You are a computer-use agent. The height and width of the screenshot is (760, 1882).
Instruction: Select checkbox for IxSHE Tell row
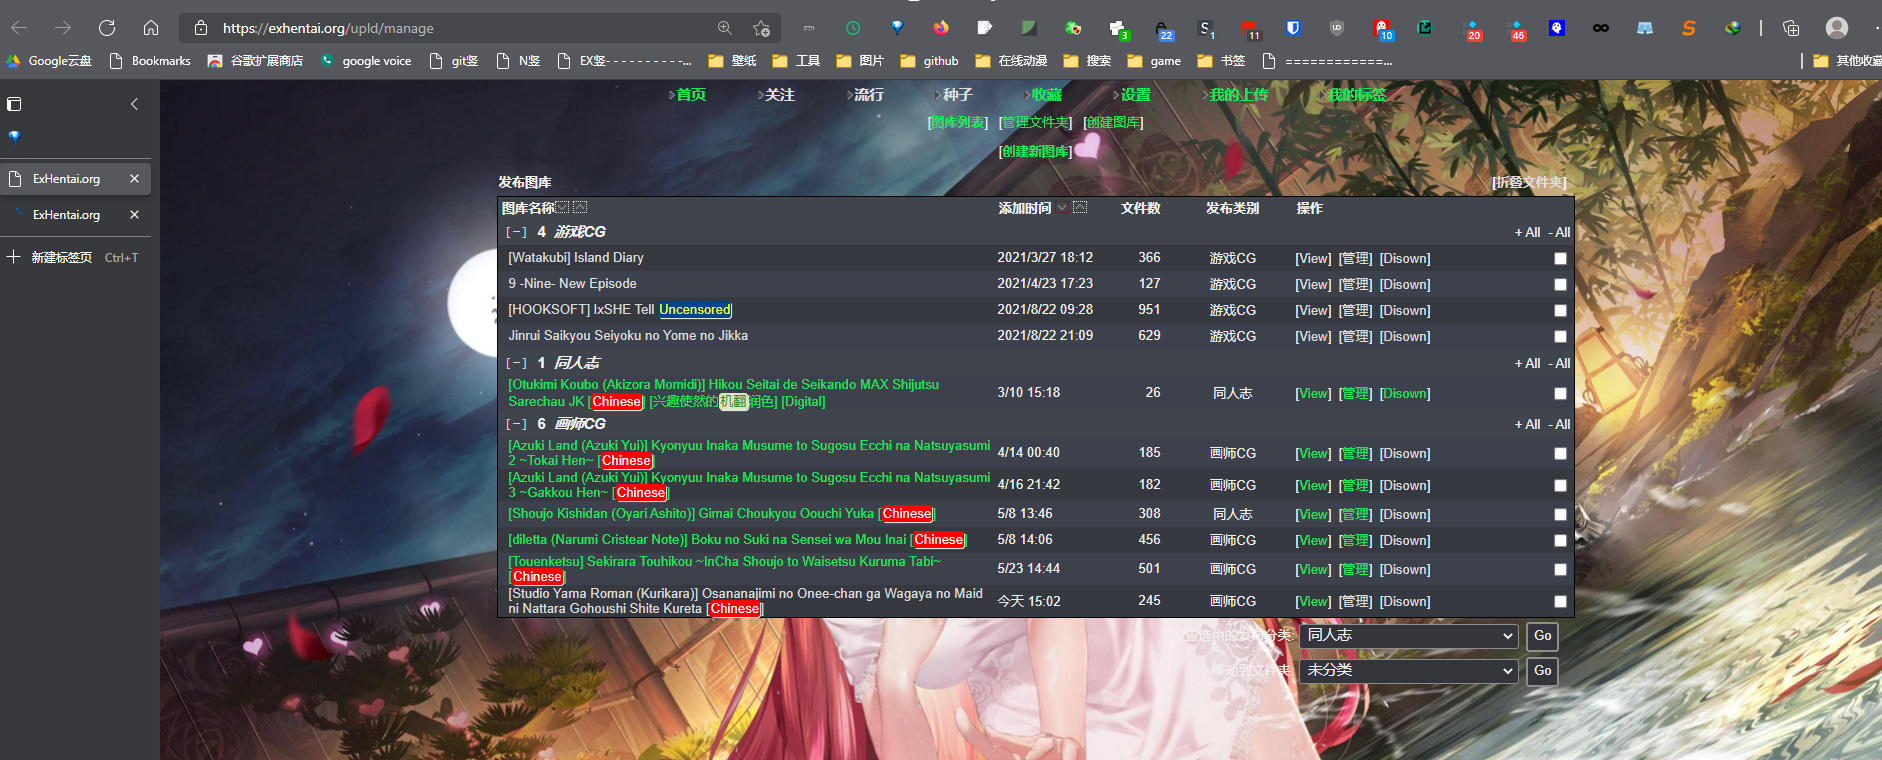tap(1560, 310)
